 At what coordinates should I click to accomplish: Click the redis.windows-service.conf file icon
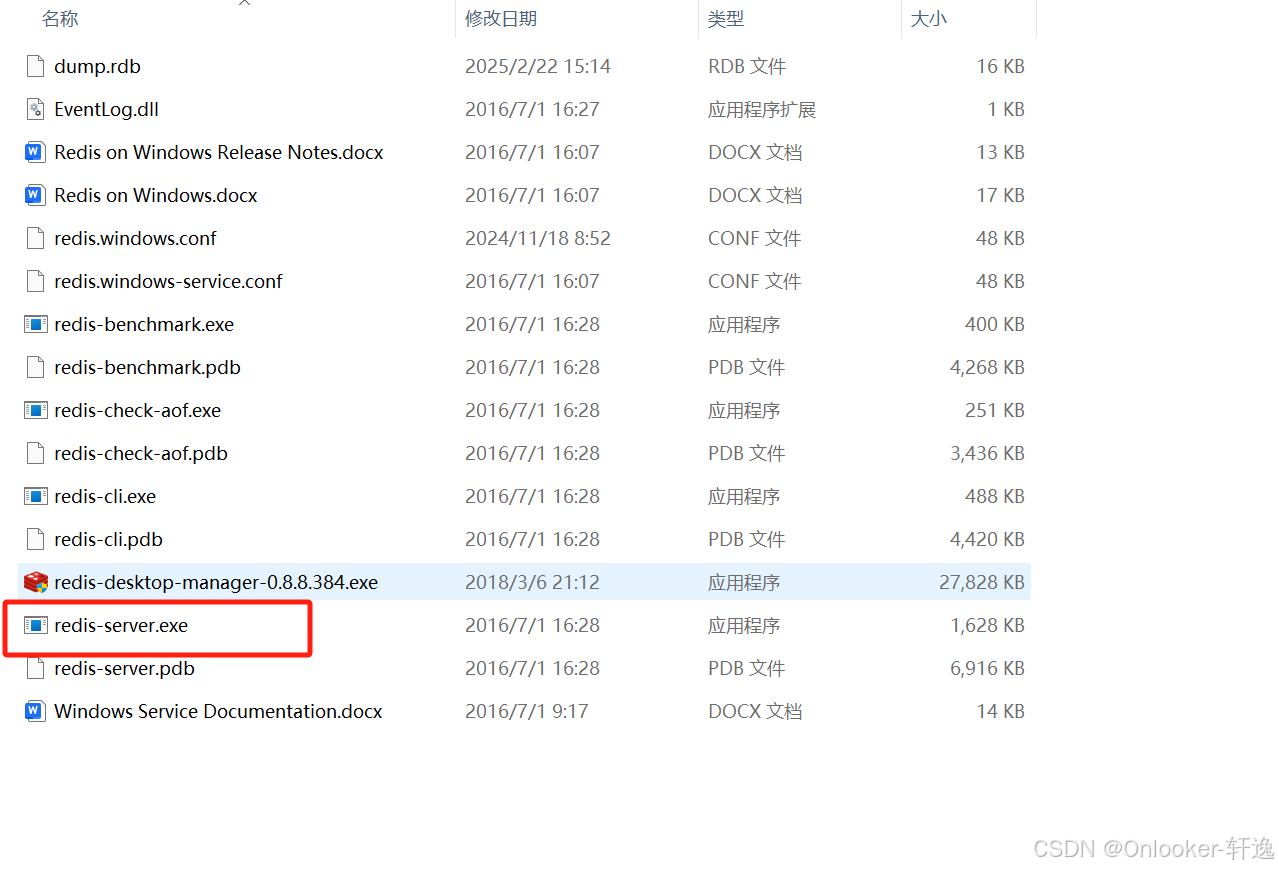coord(35,282)
